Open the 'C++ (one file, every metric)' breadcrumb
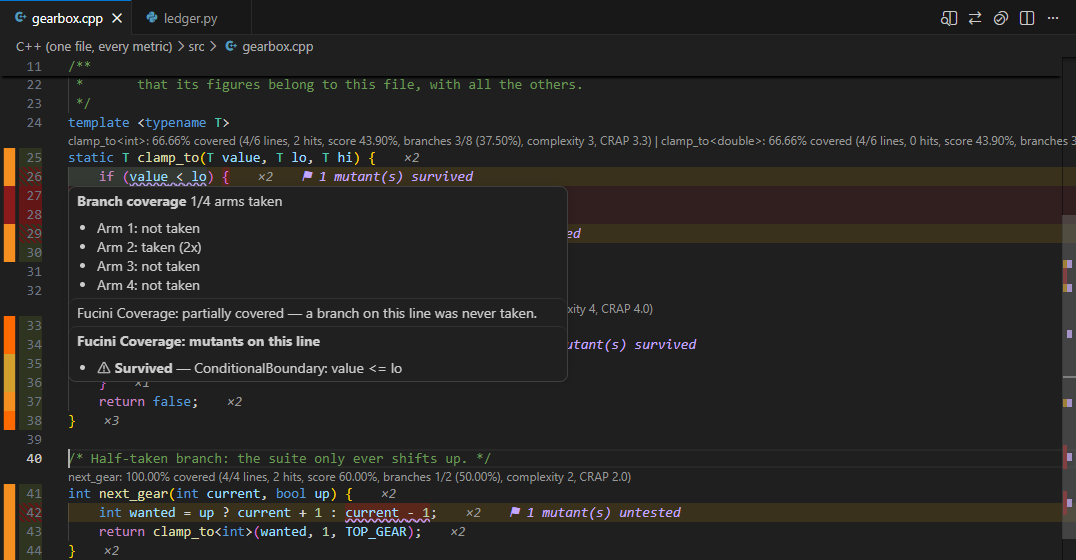Image resolution: width=1076 pixels, height=560 pixels. [x=94, y=46]
